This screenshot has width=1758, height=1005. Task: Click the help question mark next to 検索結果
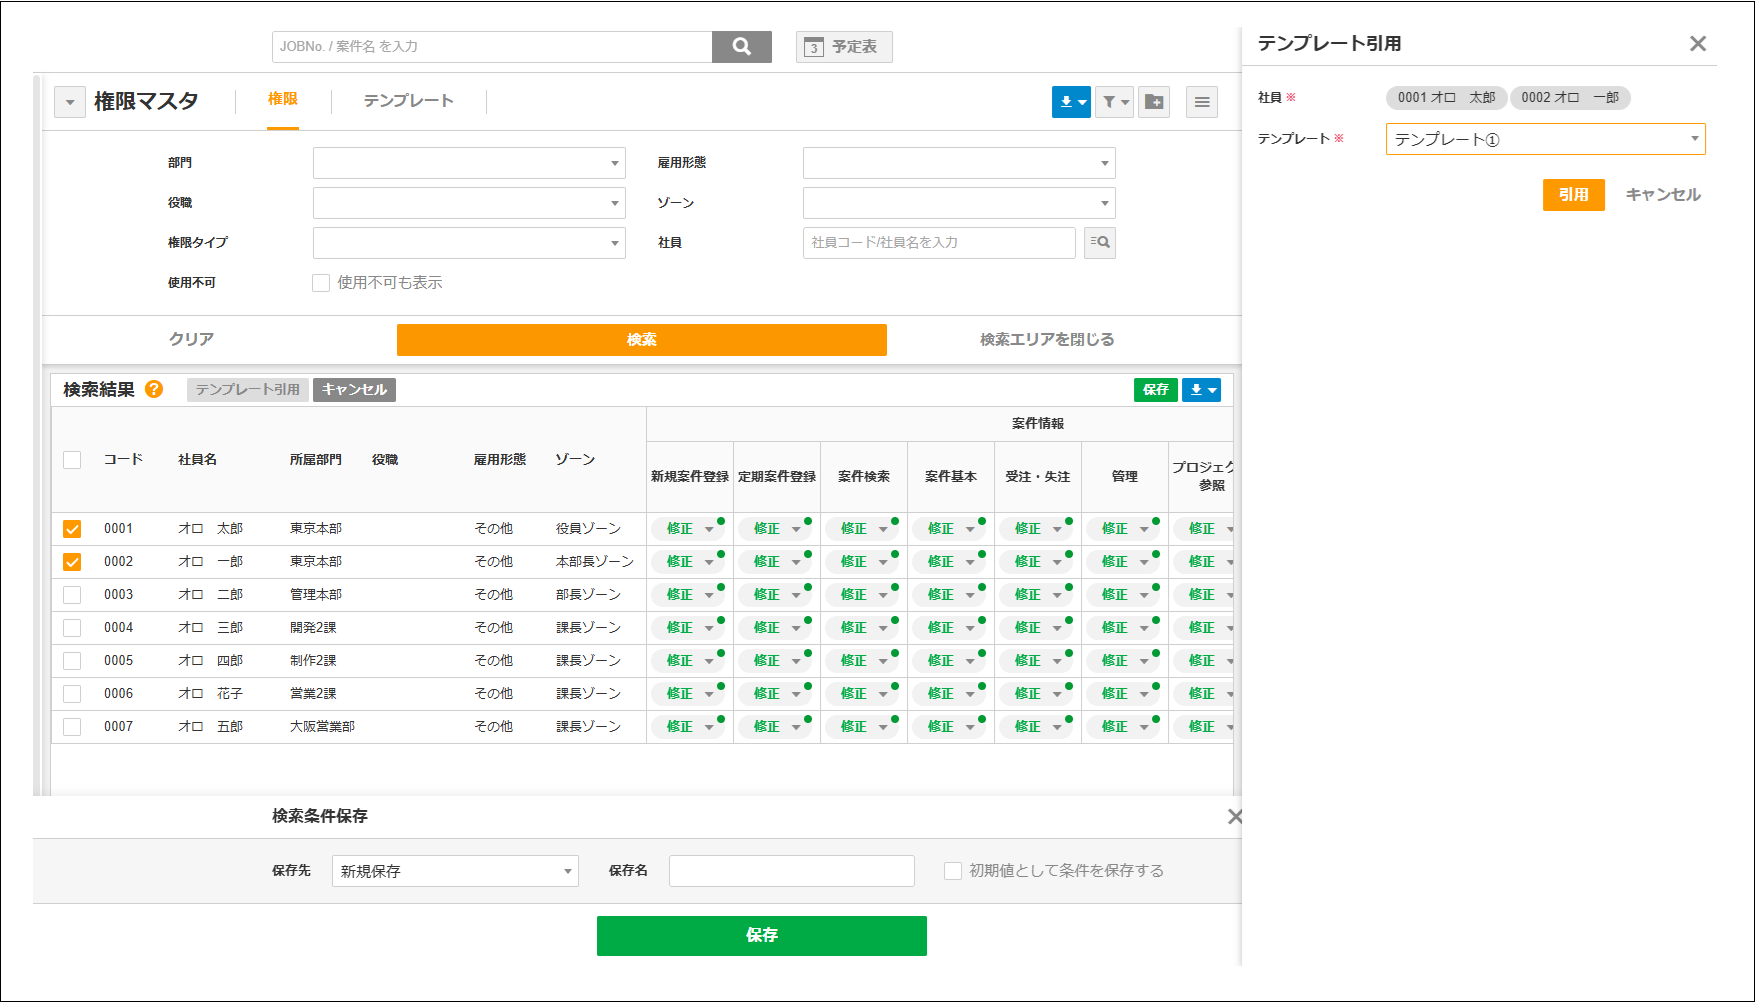point(155,390)
